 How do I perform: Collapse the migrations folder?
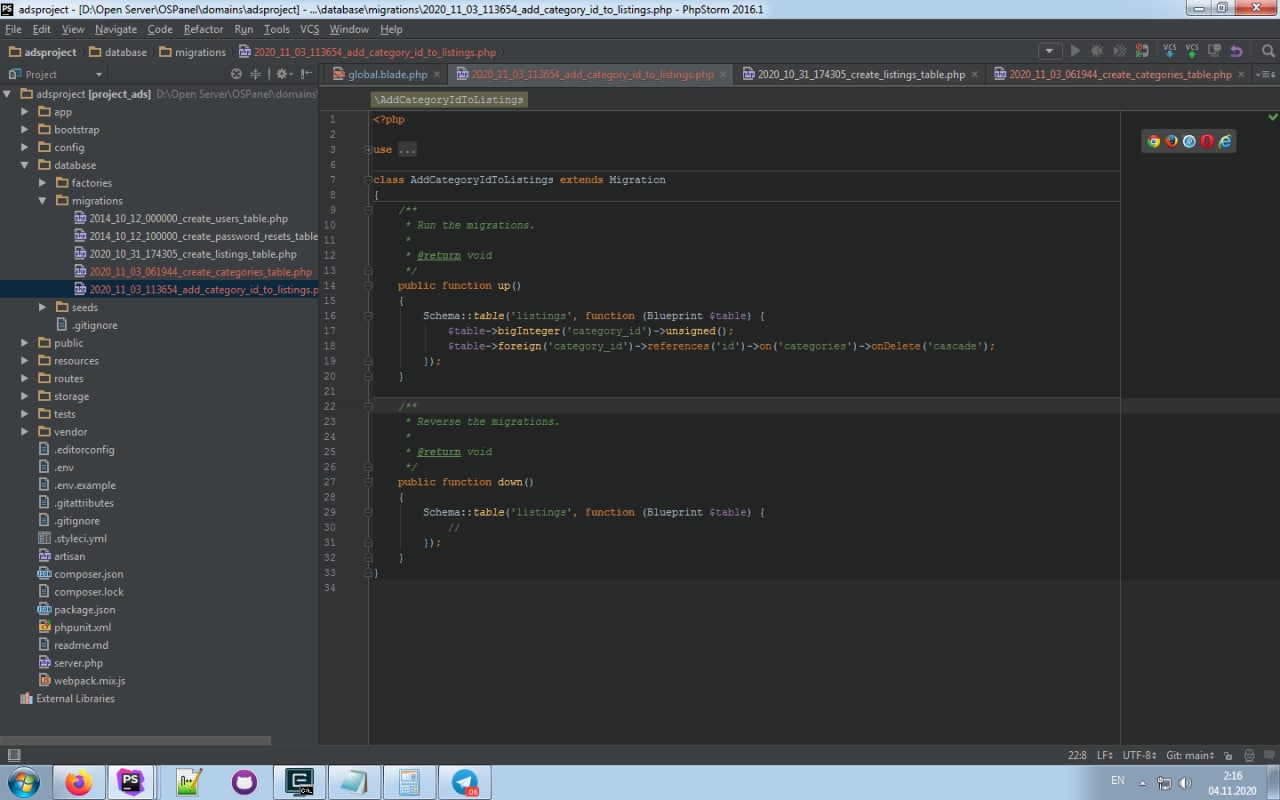[42, 201]
